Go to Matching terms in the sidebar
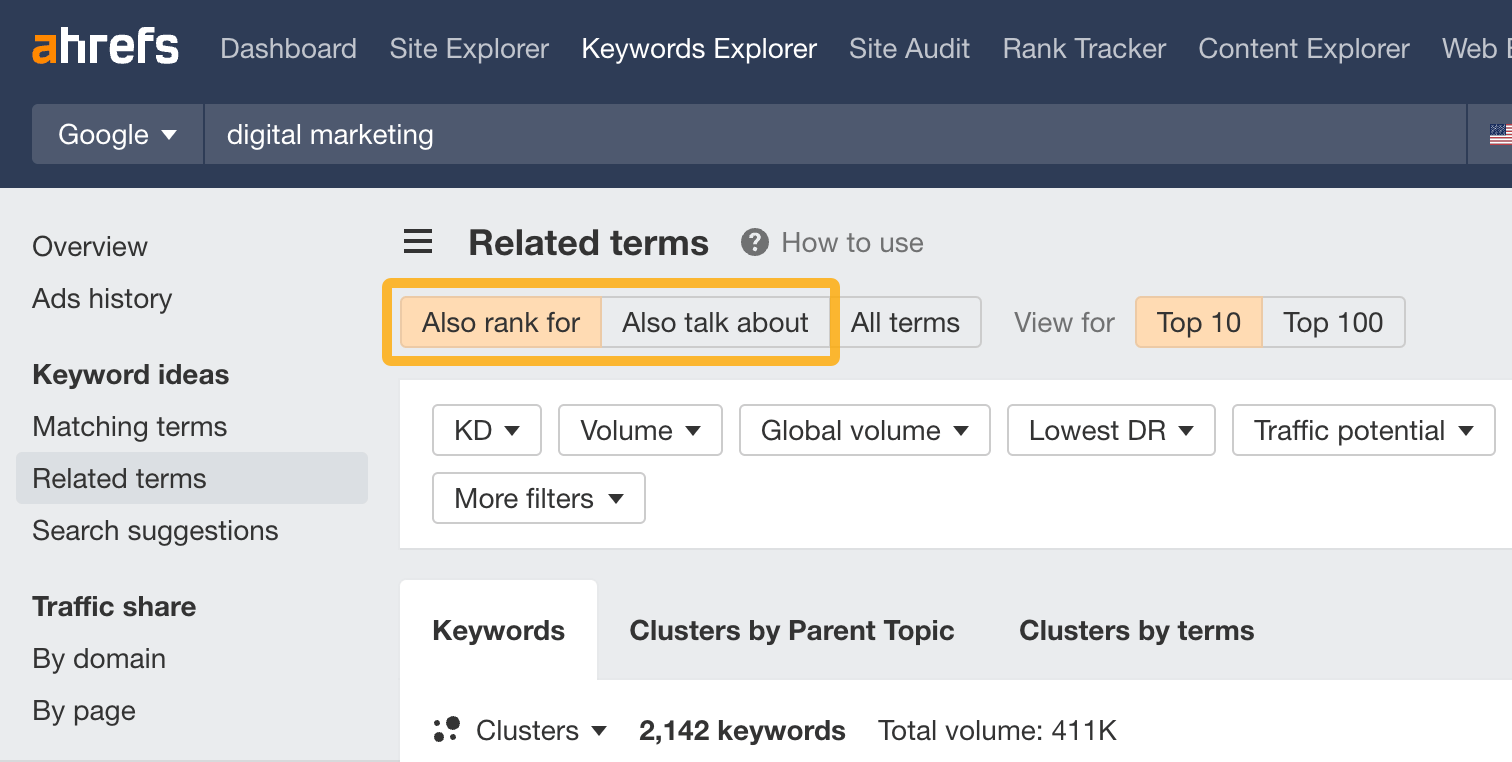The height and width of the screenshot is (762, 1512). [x=129, y=426]
